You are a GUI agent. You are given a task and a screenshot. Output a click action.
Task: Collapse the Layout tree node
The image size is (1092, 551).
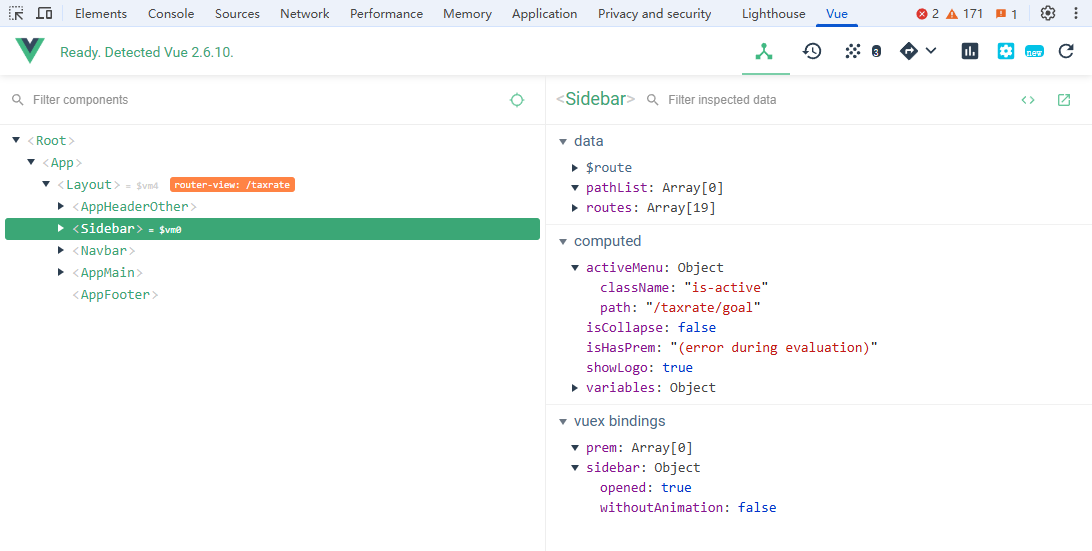[x=46, y=185]
